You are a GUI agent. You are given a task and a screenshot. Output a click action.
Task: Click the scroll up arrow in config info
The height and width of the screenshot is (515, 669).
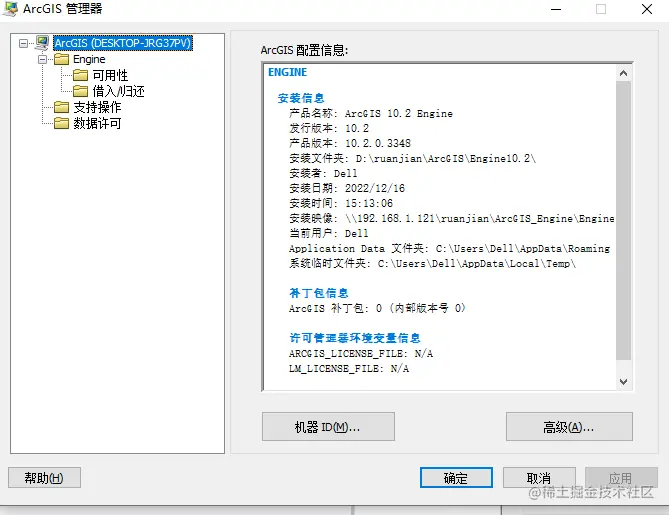pyautogui.click(x=623, y=73)
